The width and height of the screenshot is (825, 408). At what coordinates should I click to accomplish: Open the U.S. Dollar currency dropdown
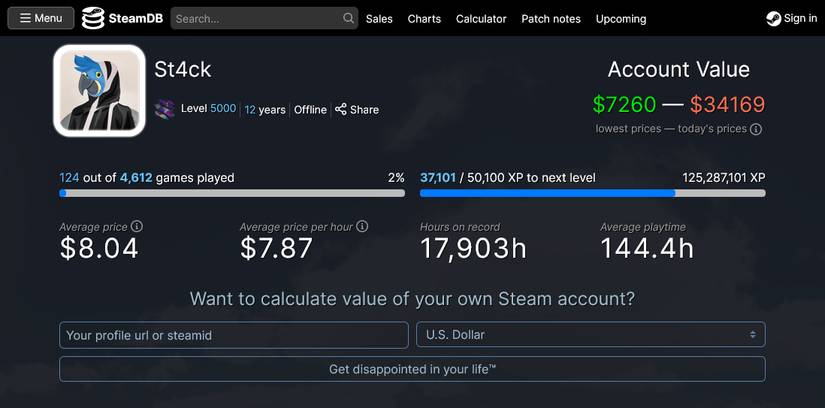[592, 335]
